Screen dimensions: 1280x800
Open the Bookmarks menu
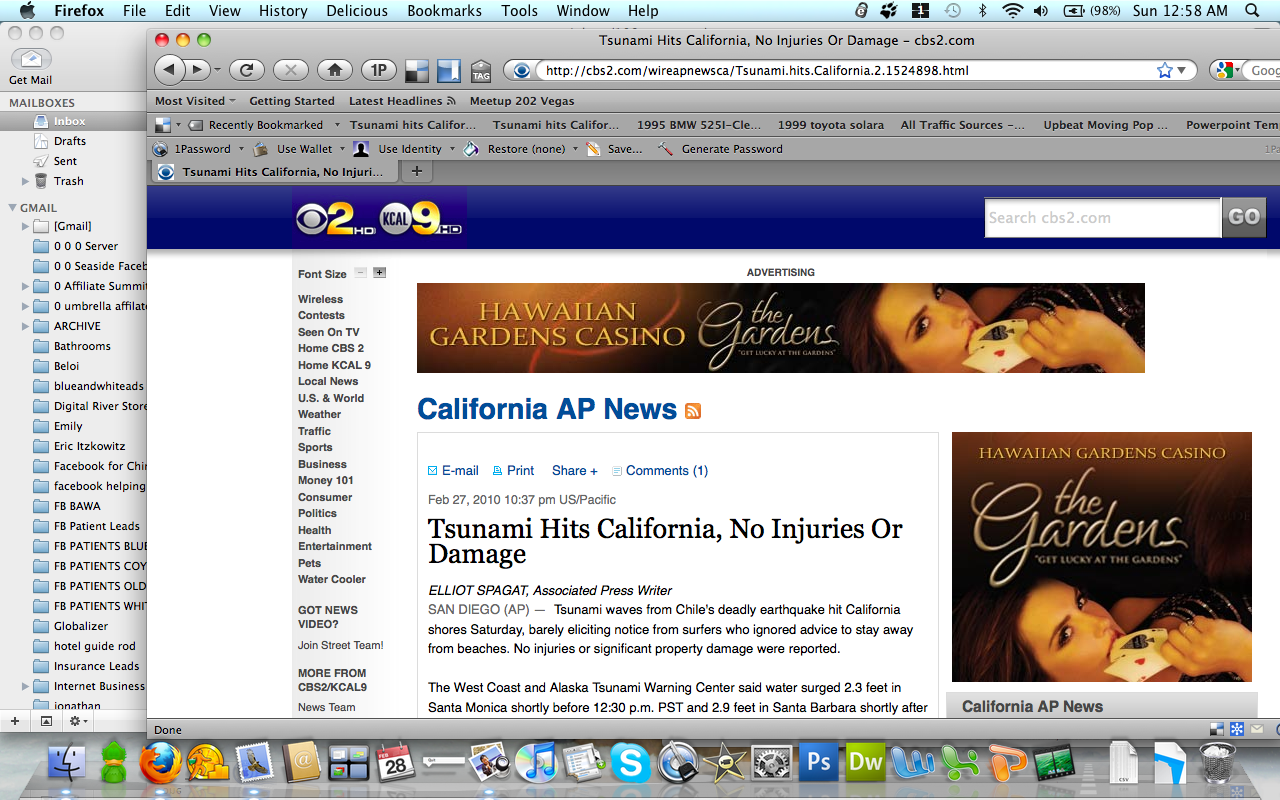click(445, 11)
